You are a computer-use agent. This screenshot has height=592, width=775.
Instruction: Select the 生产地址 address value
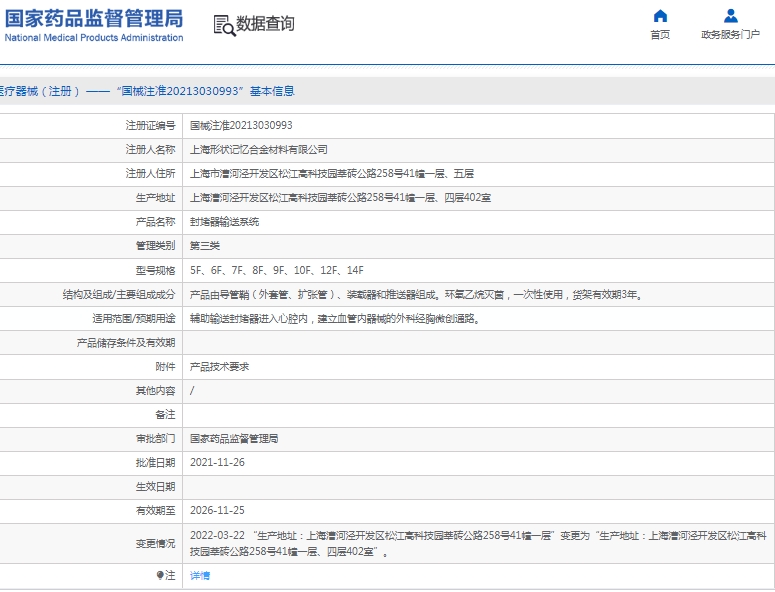pos(341,198)
